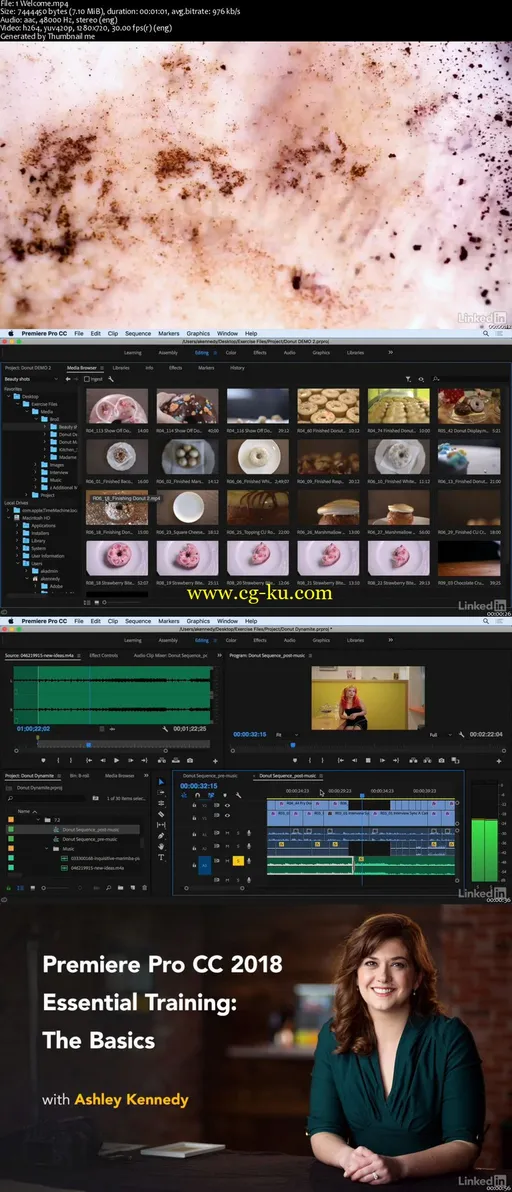Select the Hand tool
The width and height of the screenshot is (512, 1192).
point(161,846)
